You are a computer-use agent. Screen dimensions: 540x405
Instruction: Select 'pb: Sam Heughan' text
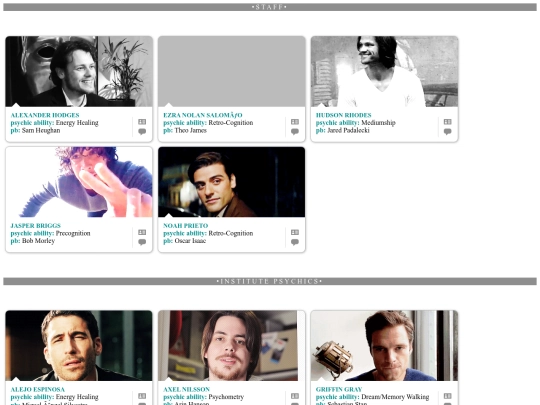point(35,131)
